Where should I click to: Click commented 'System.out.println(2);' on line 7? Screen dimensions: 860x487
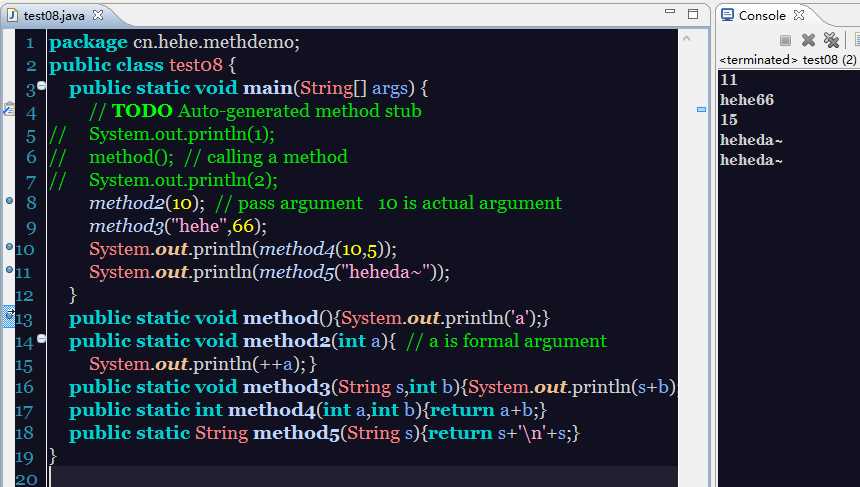coord(183,180)
